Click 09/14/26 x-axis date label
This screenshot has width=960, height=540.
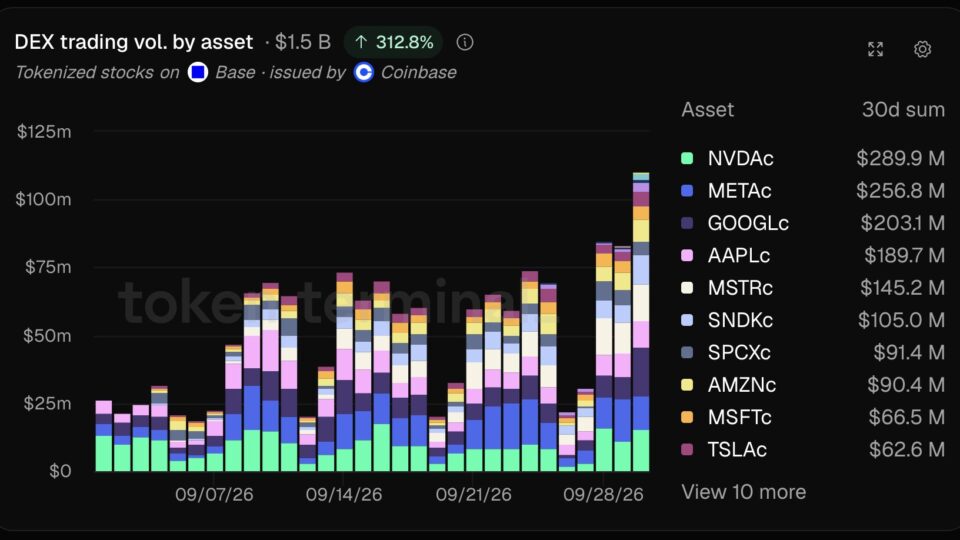tap(344, 495)
